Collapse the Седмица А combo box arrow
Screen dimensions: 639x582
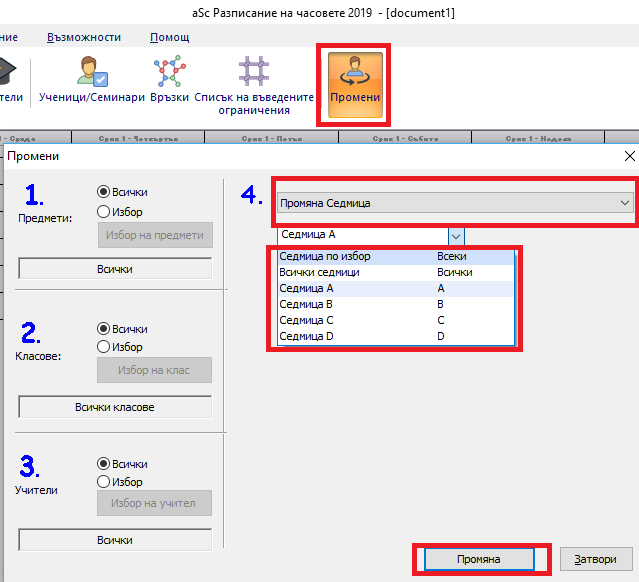pyautogui.click(x=455, y=237)
